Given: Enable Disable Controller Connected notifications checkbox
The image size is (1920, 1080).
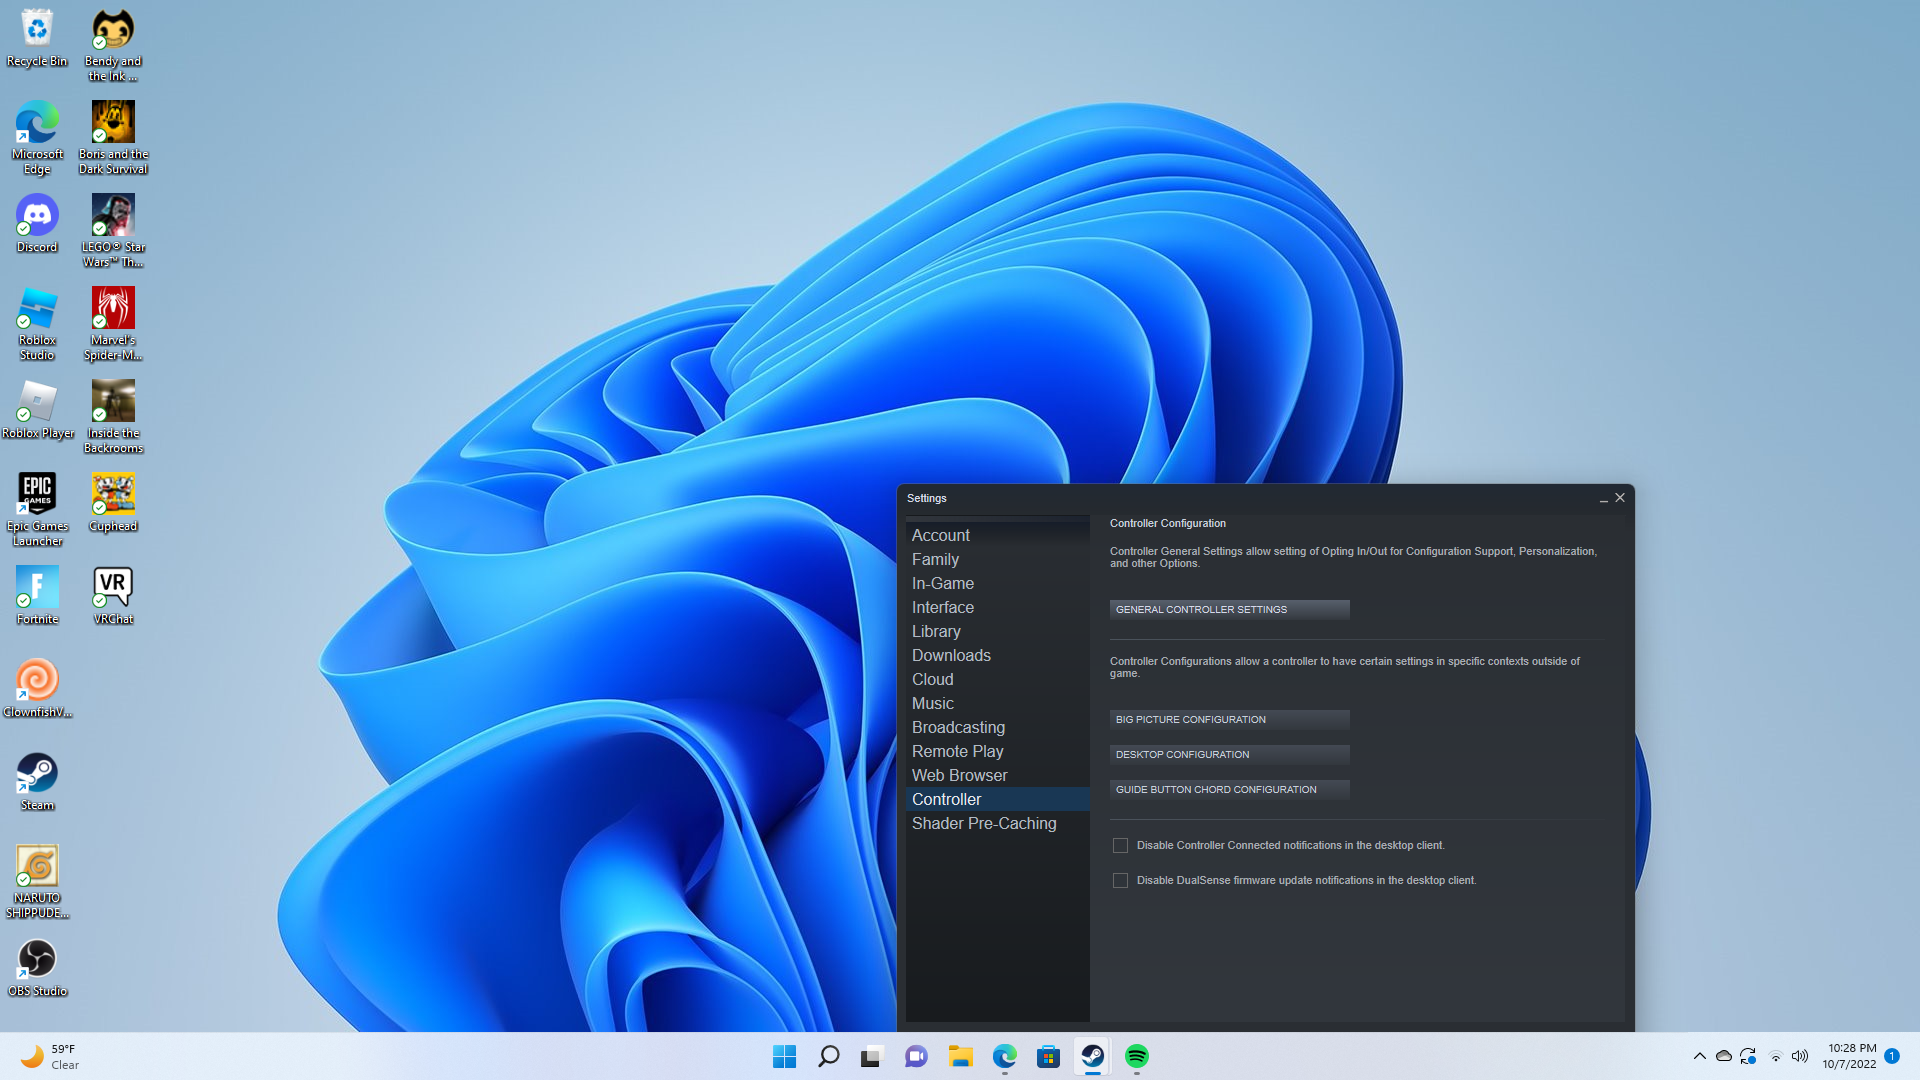Looking at the screenshot, I should pos(1120,846).
